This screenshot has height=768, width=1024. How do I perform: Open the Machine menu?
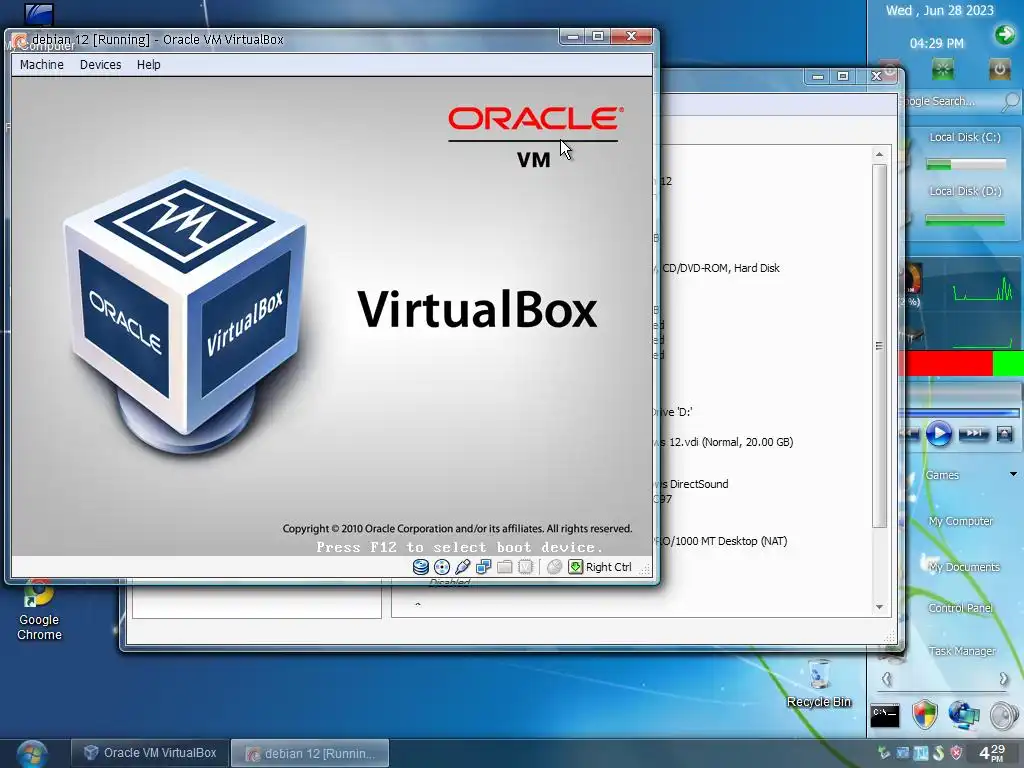pyautogui.click(x=41, y=65)
